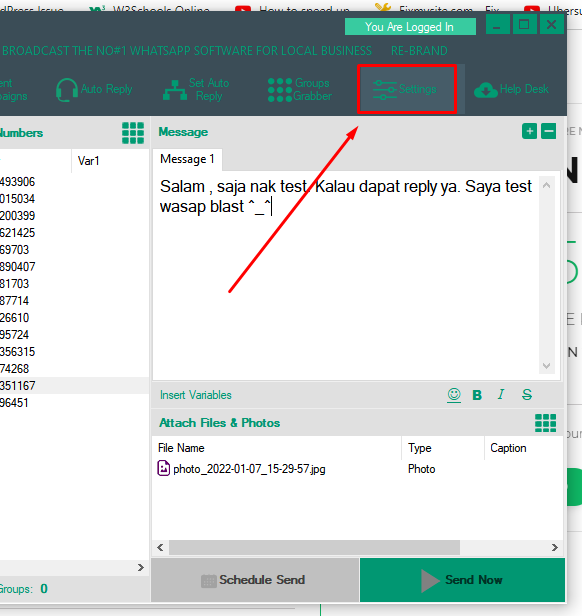Apply bold formatting B icon
Image resolution: width=582 pixels, height=616 pixels.
[x=477, y=395]
